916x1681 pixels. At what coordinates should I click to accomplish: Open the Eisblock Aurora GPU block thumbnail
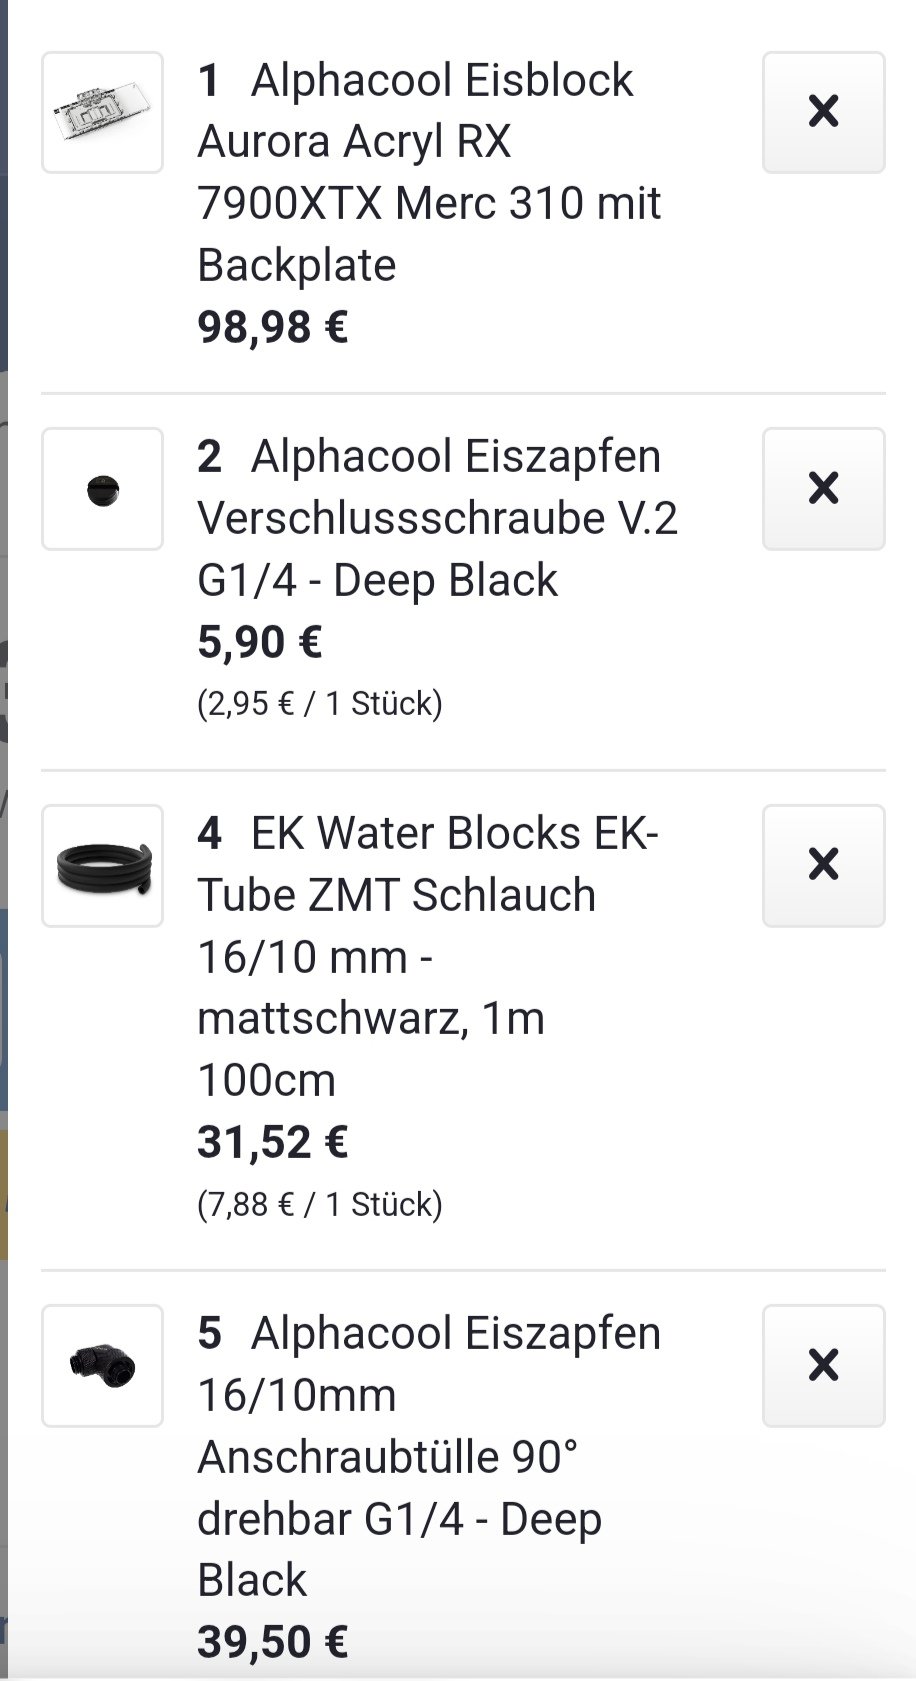tap(102, 112)
